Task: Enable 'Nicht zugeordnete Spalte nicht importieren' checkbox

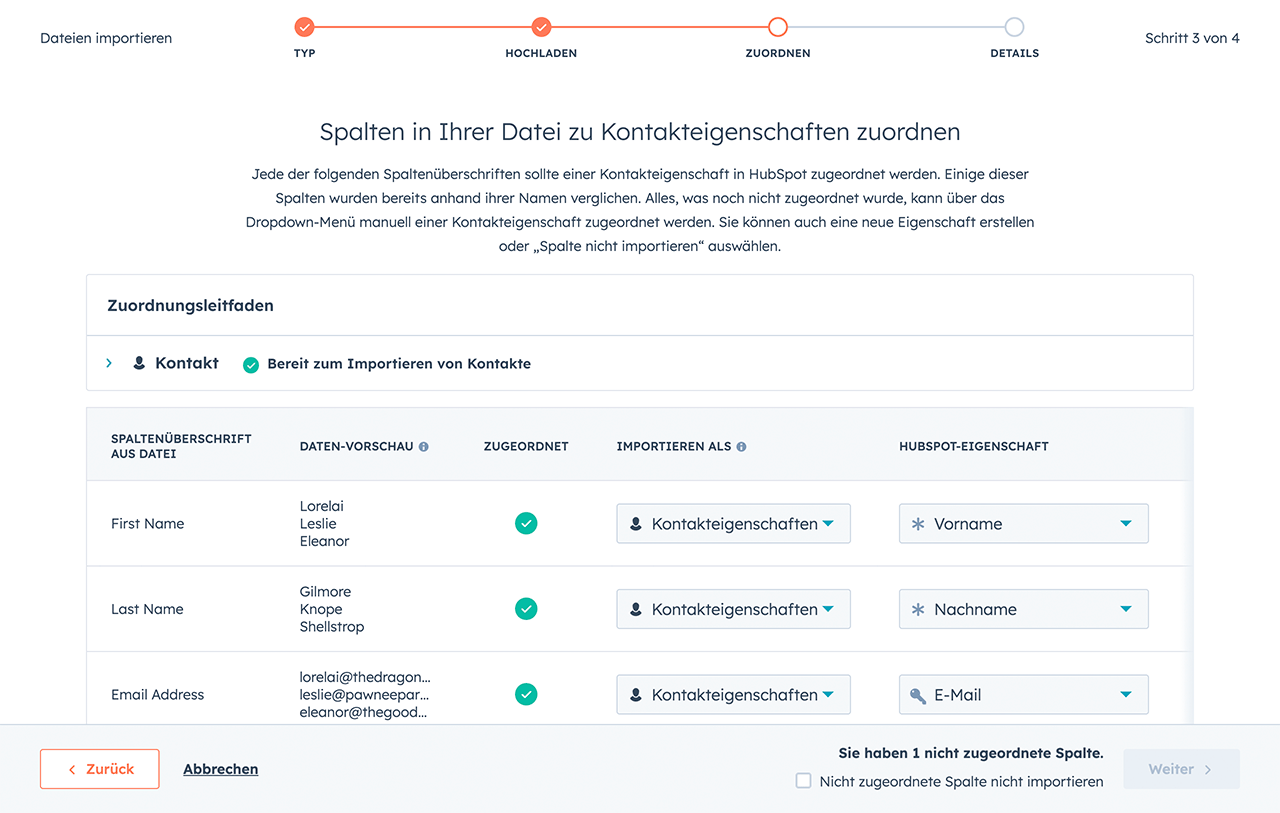Action: pyautogui.click(x=803, y=781)
